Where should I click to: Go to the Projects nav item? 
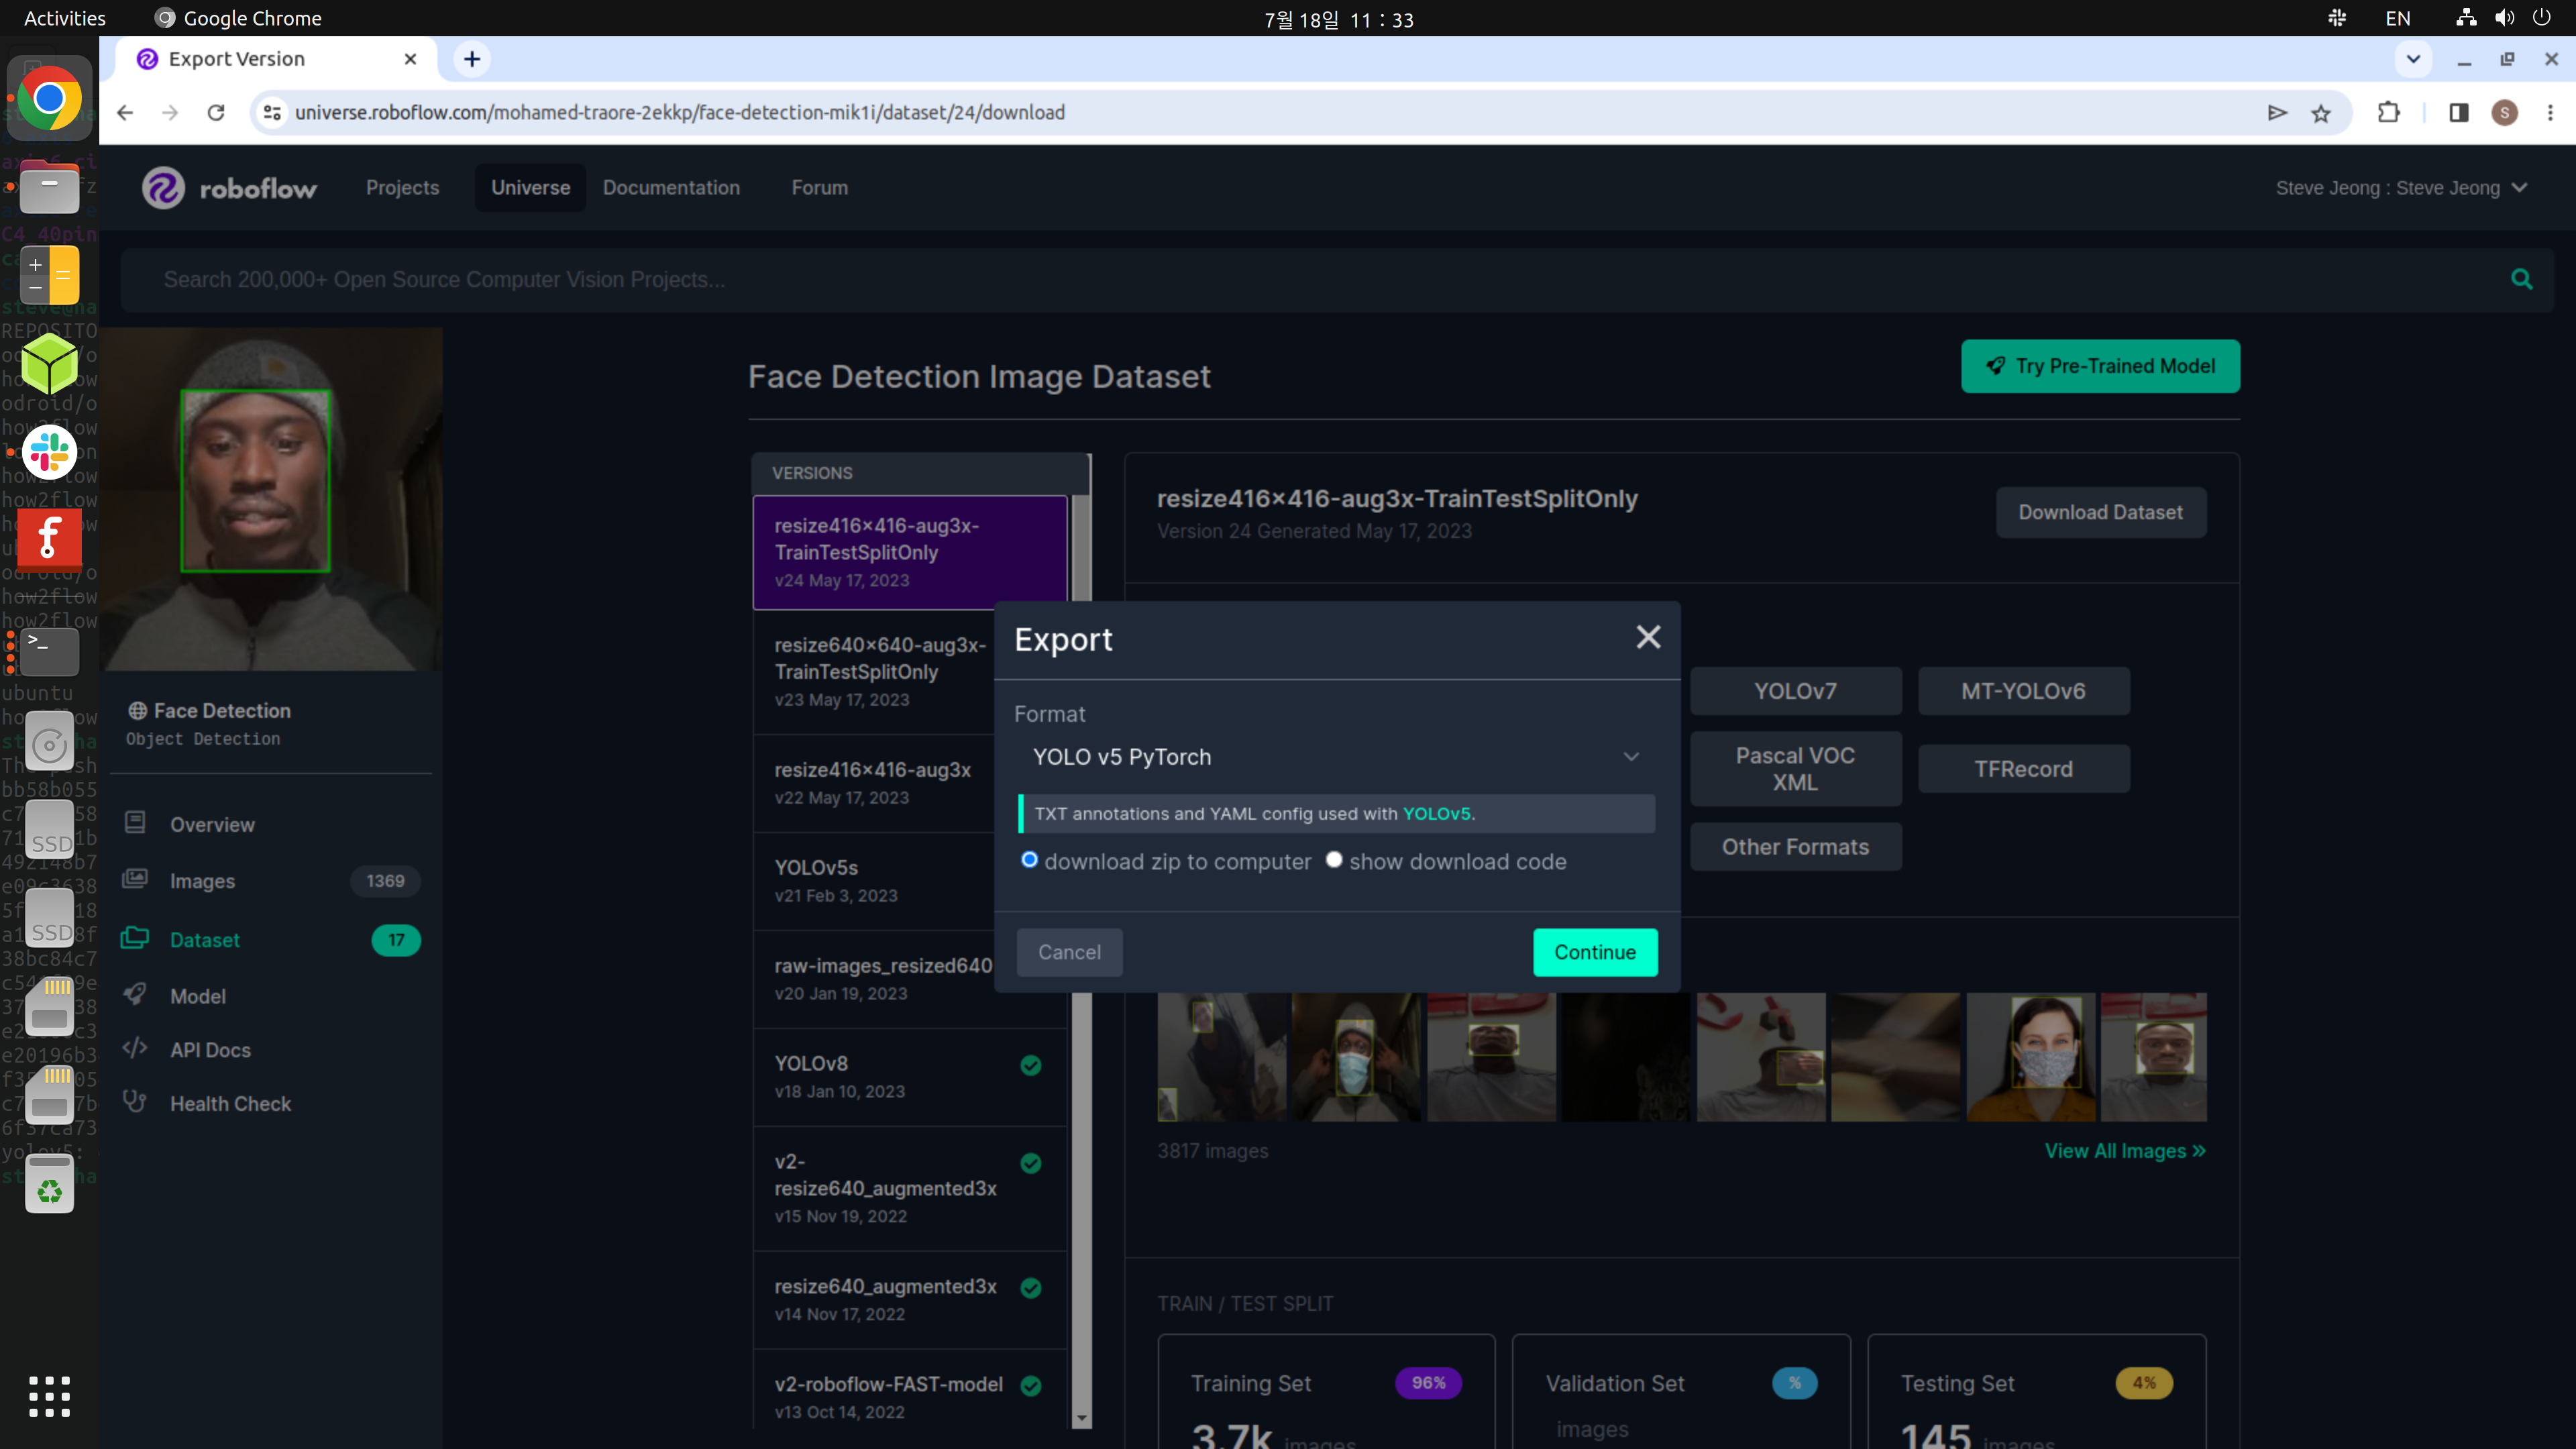click(x=402, y=188)
